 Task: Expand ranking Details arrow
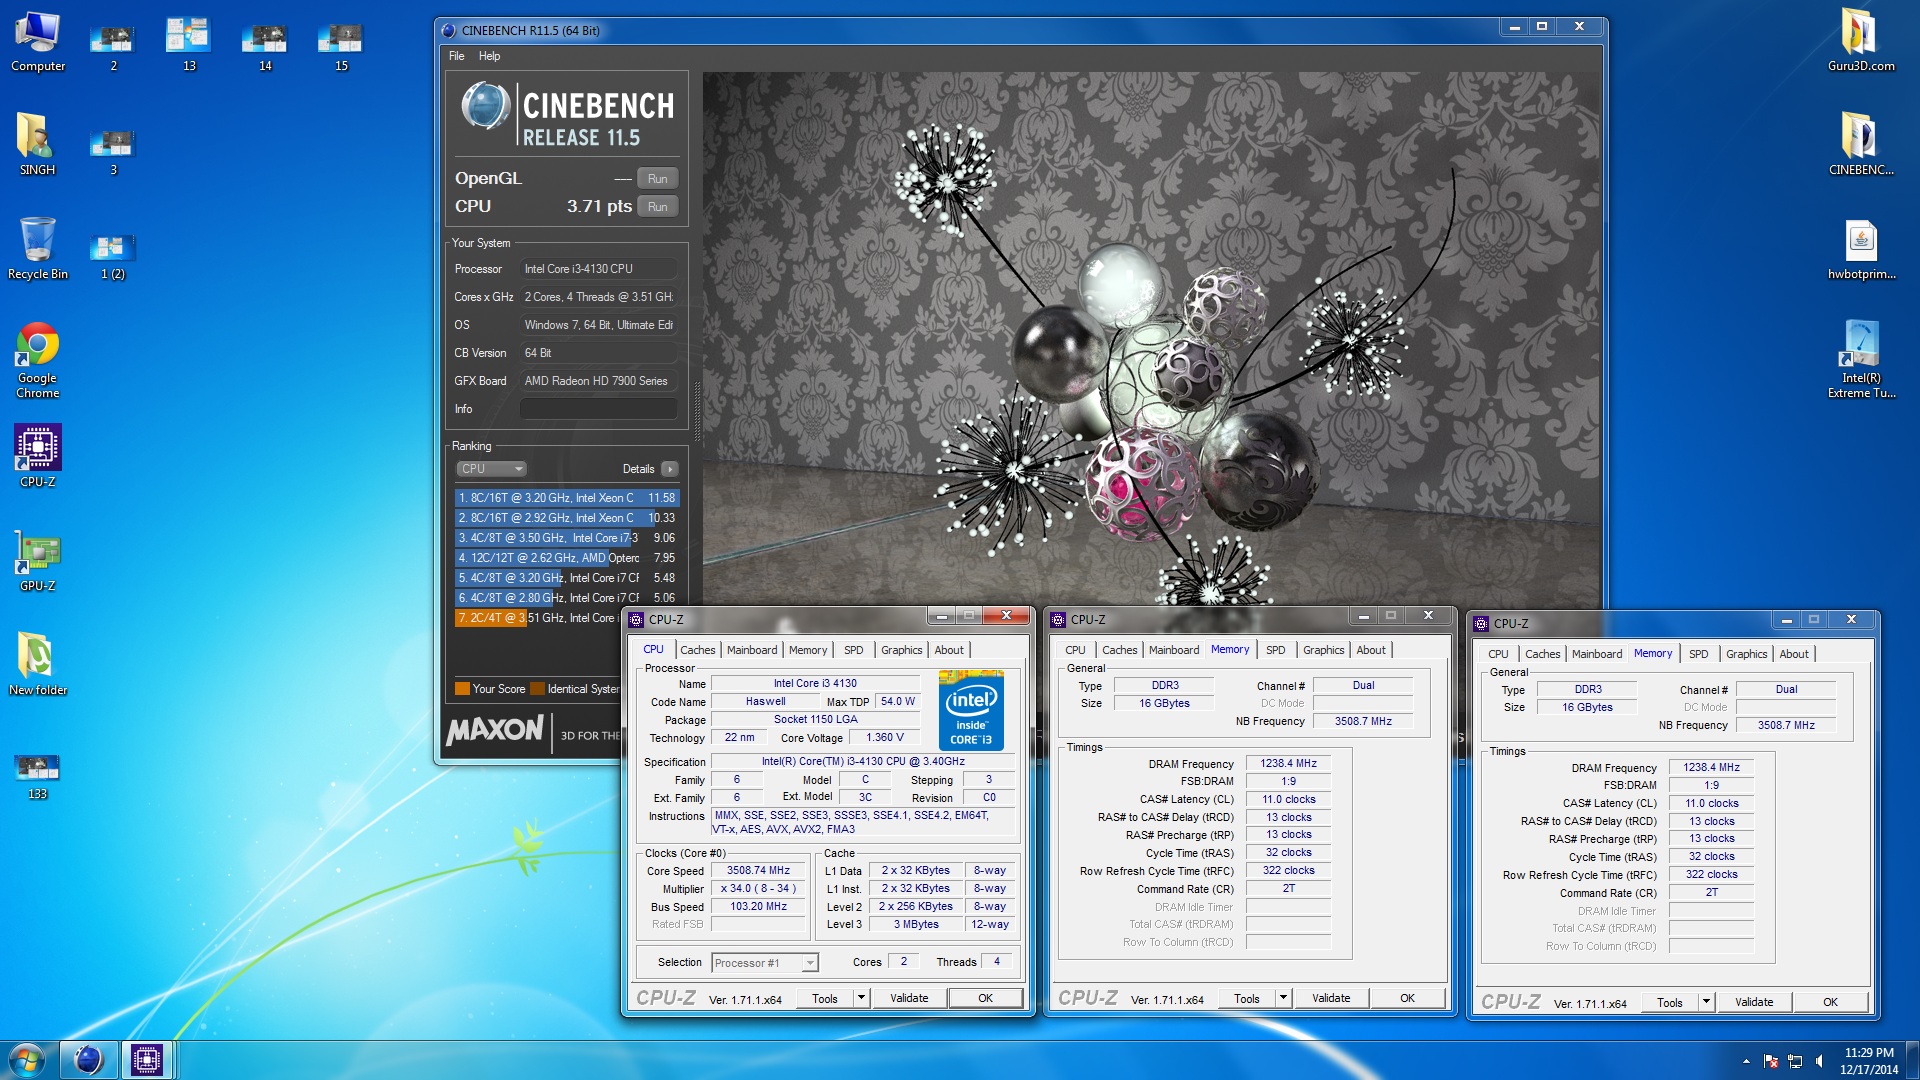point(669,469)
